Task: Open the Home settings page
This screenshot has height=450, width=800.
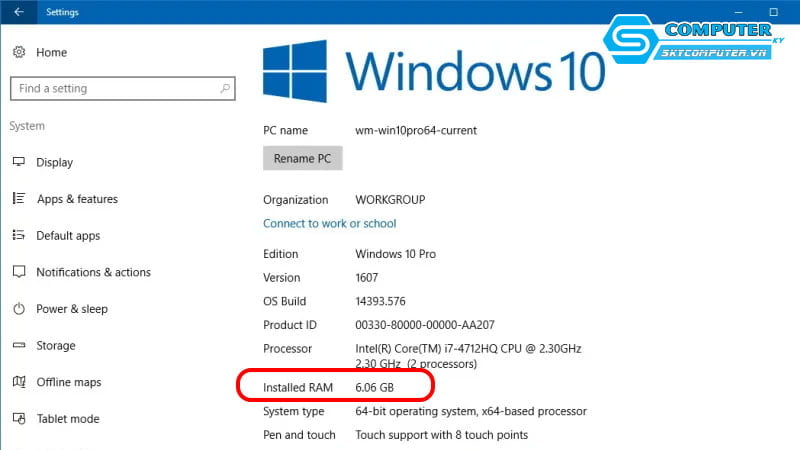Action: pos(52,53)
